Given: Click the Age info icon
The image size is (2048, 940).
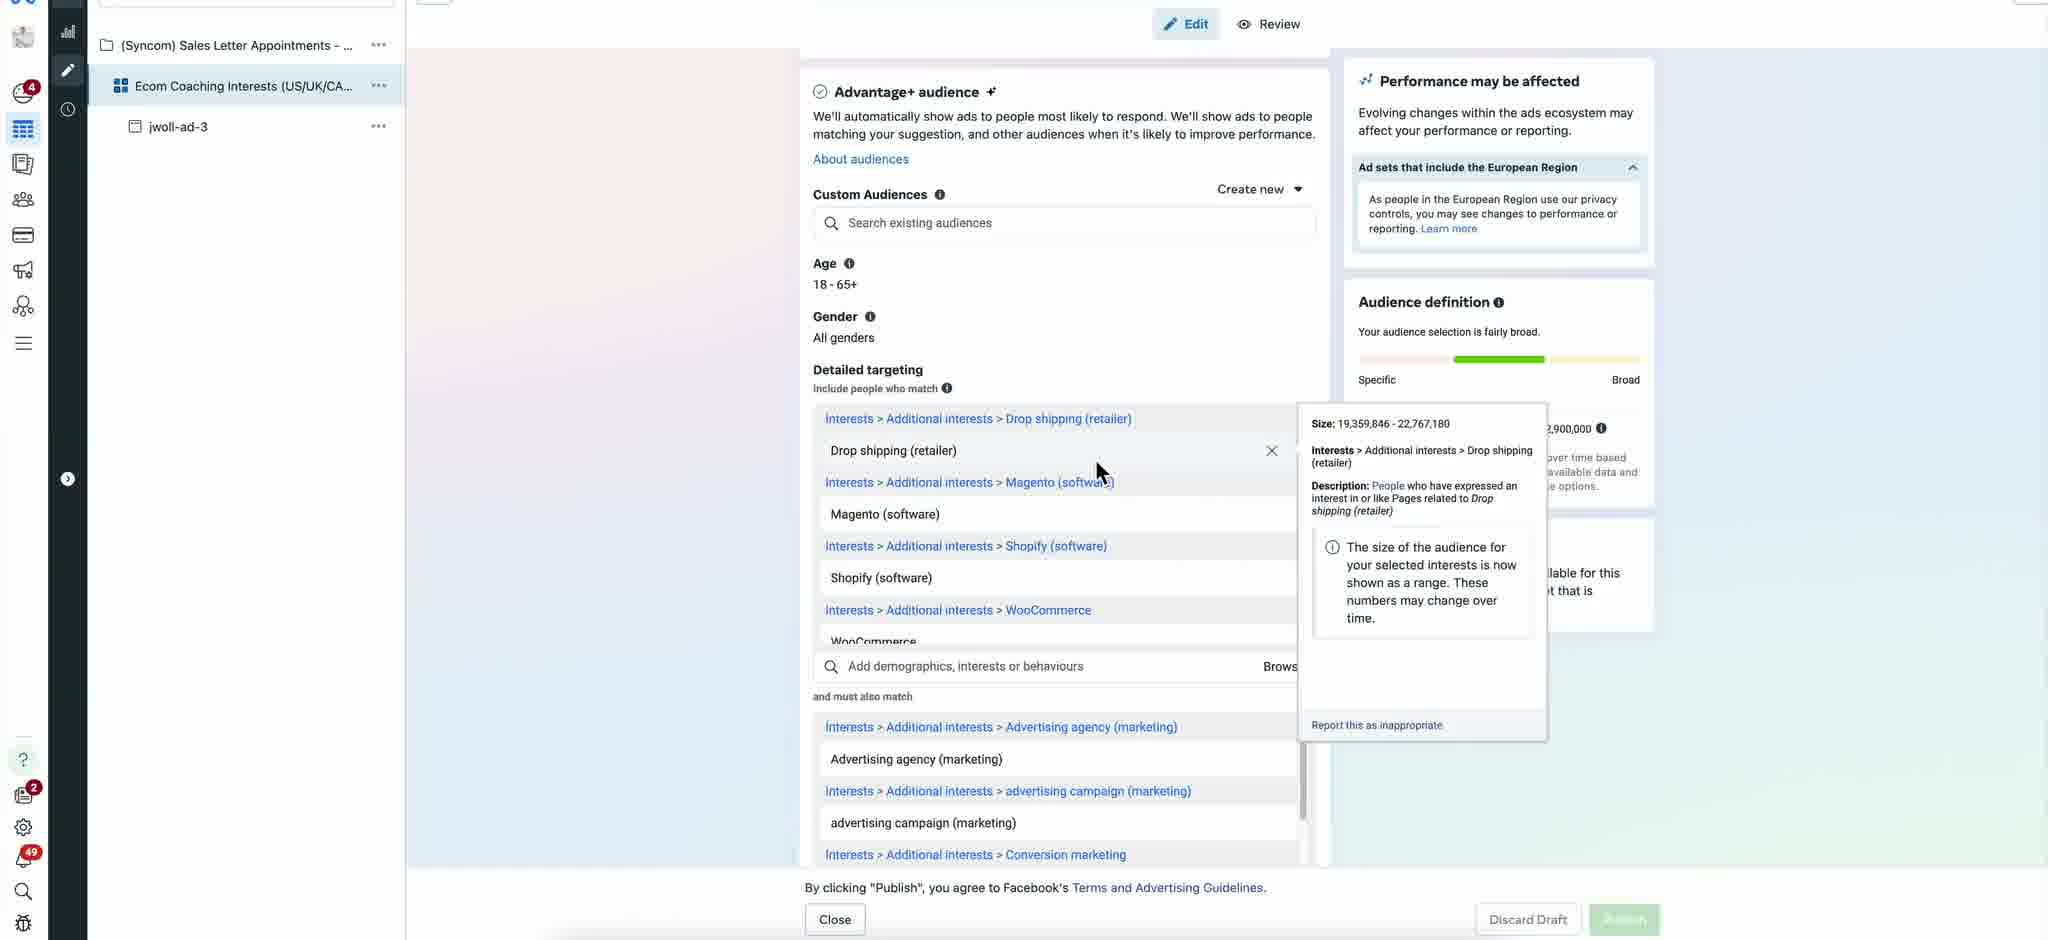Looking at the screenshot, I should point(849,264).
